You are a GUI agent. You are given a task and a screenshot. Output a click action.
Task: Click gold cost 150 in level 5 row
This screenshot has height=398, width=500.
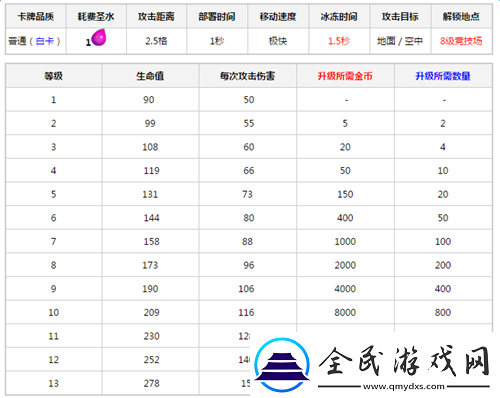pyautogui.click(x=345, y=194)
